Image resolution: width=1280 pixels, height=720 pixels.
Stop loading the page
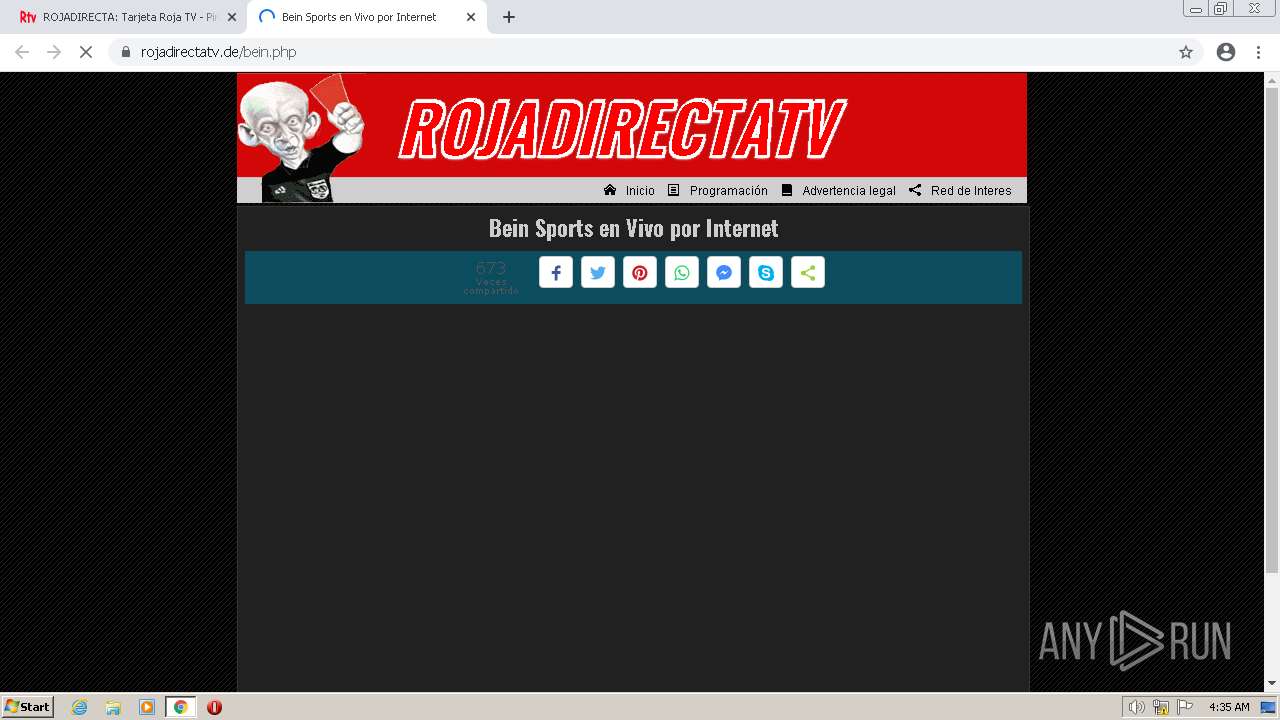tap(86, 52)
